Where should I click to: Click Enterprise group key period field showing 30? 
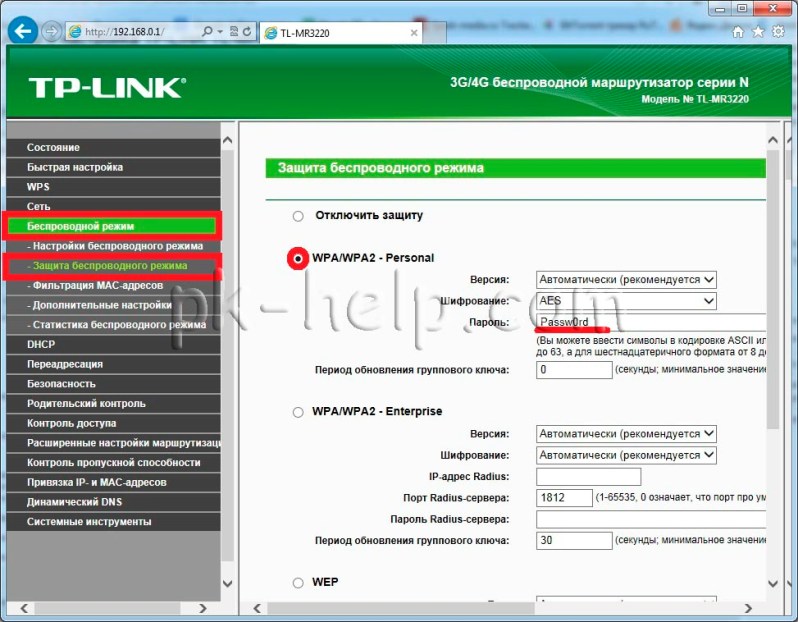click(574, 541)
